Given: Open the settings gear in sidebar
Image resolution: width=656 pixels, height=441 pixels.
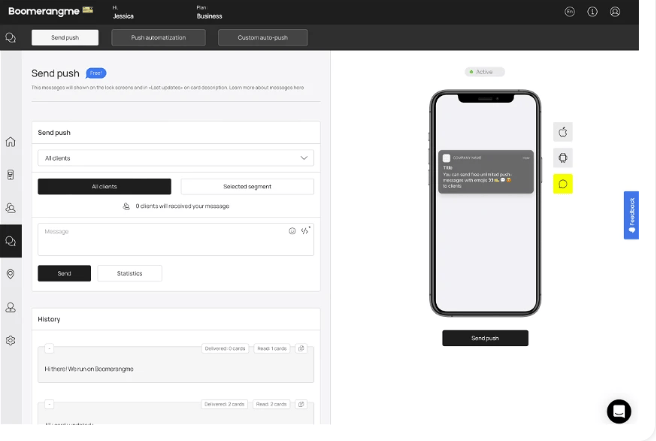Looking at the screenshot, I should click(10, 341).
